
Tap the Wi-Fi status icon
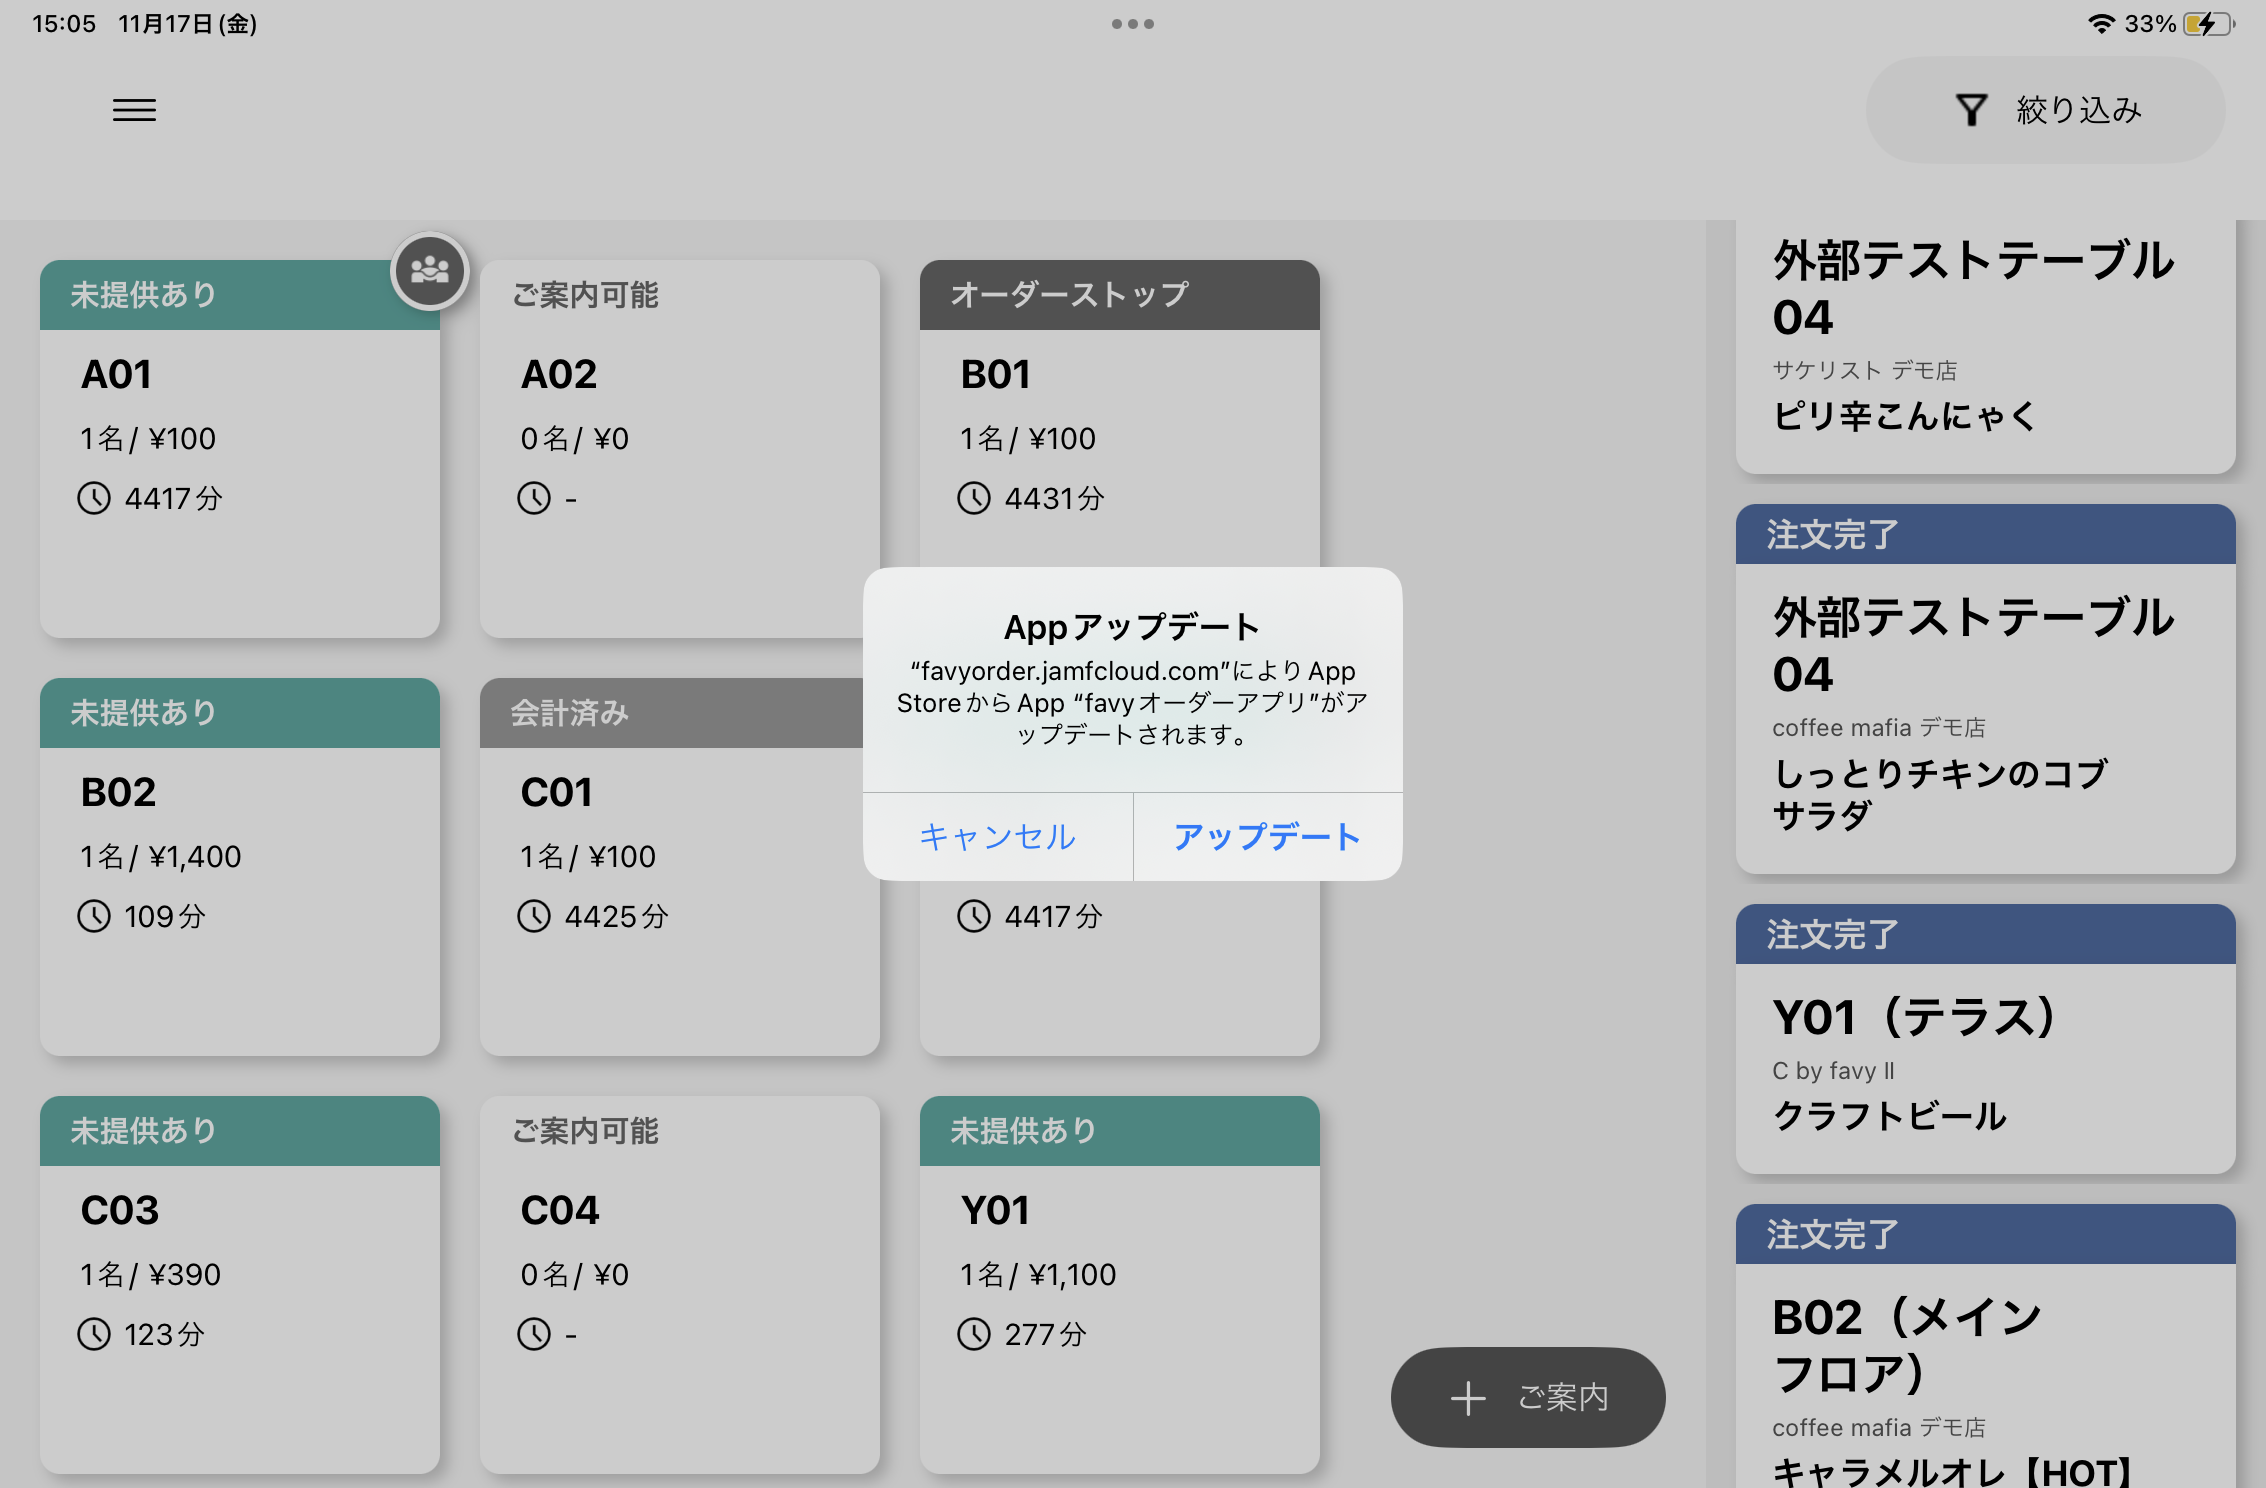(x=2101, y=24)
